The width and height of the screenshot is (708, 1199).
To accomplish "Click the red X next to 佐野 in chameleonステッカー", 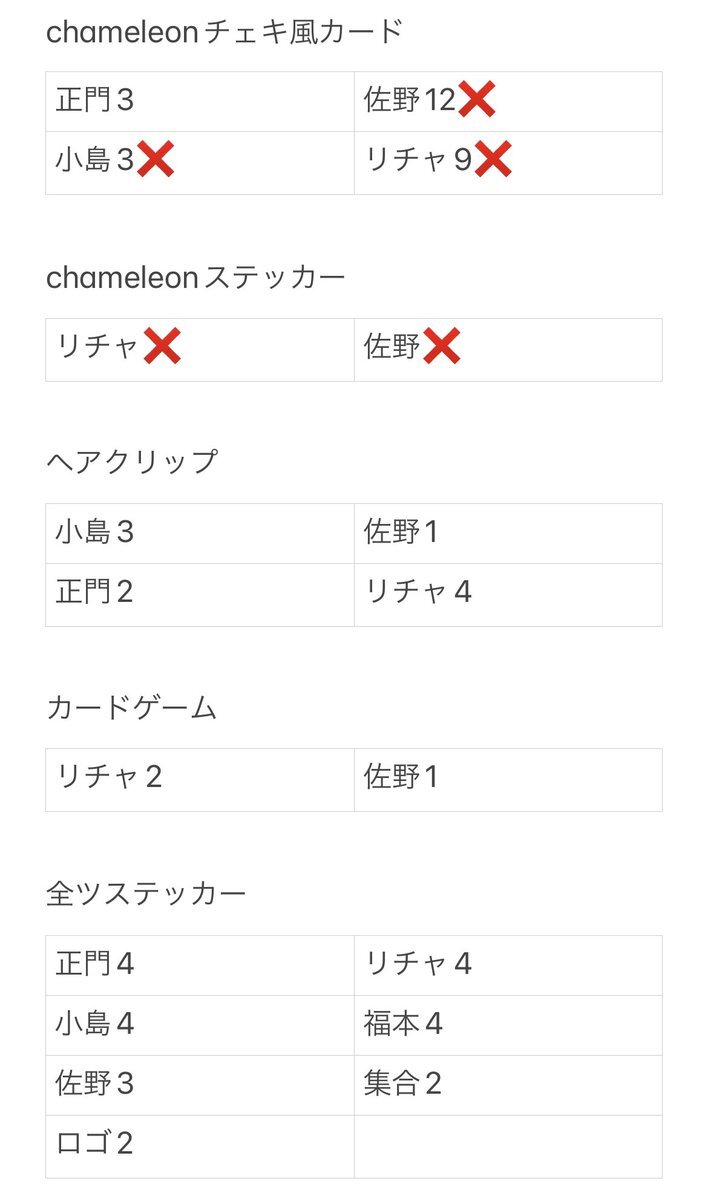I will [x=442, y=346].
